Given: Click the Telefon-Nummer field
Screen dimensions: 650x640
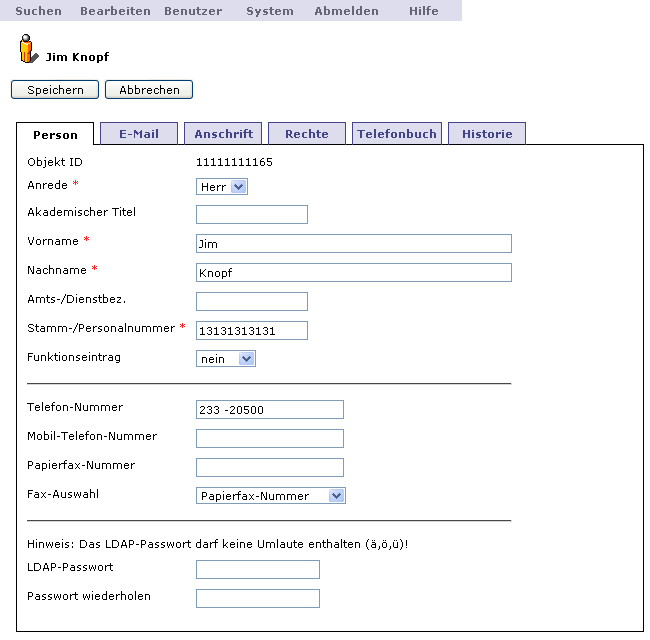Looking at the screenshot, I should coord(270,409).
